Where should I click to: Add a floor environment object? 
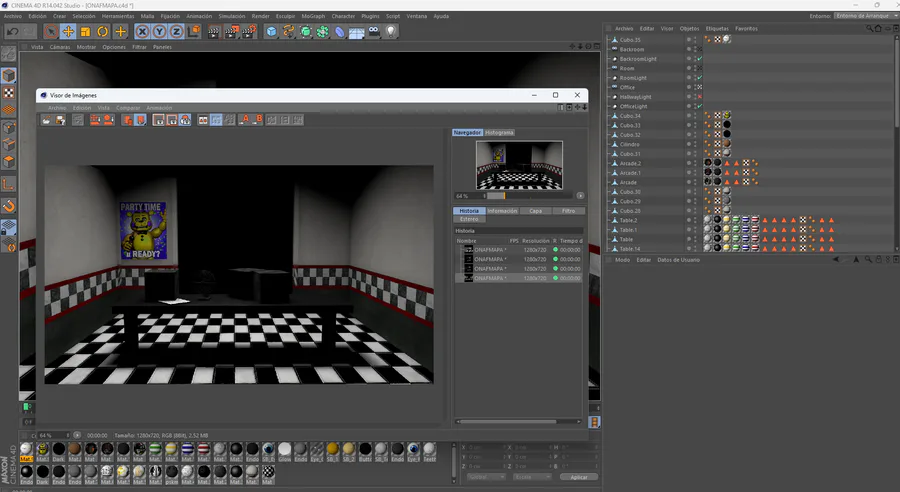click(x=356, y=32)
